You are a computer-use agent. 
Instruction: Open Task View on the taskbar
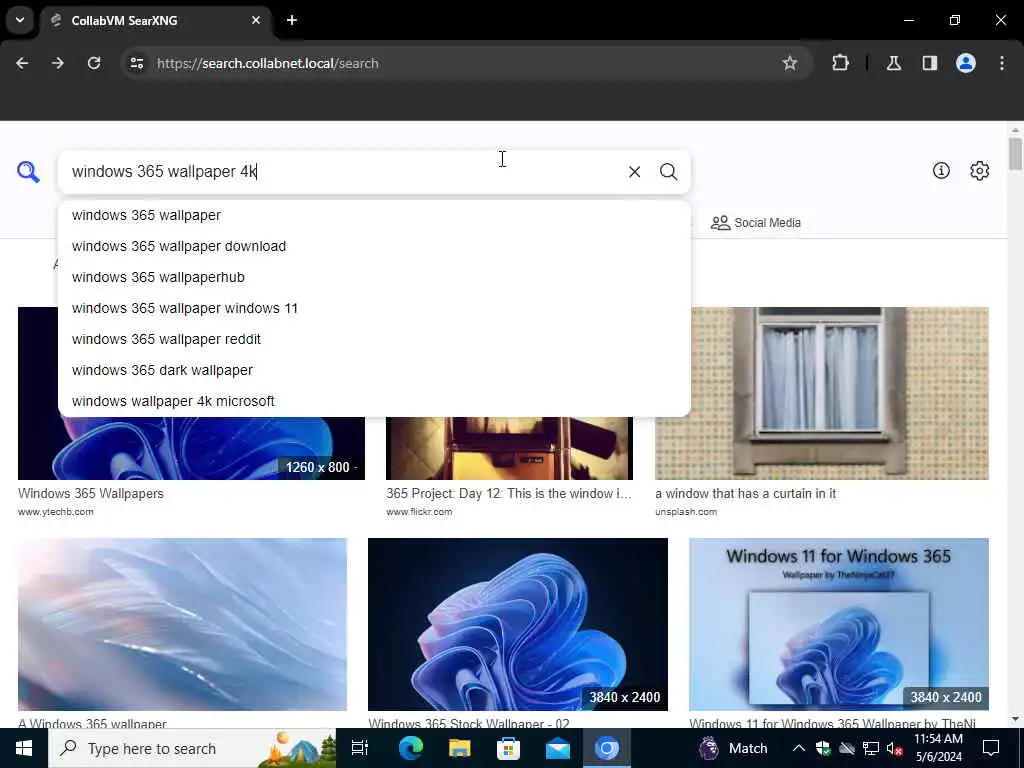tap(360, 748)
